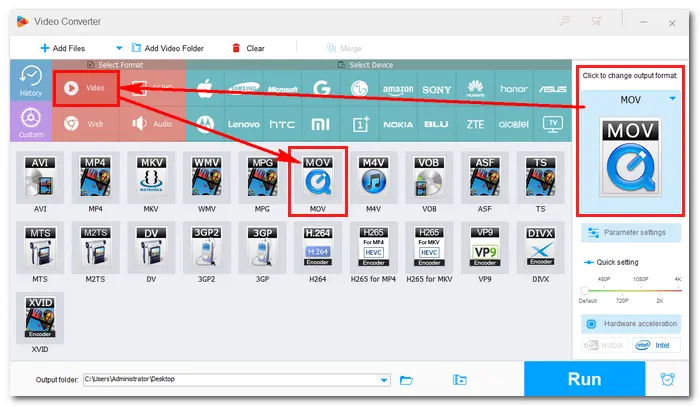Choose the H264 encoder format
Screen dimensions: 700x407
[318, 248]
